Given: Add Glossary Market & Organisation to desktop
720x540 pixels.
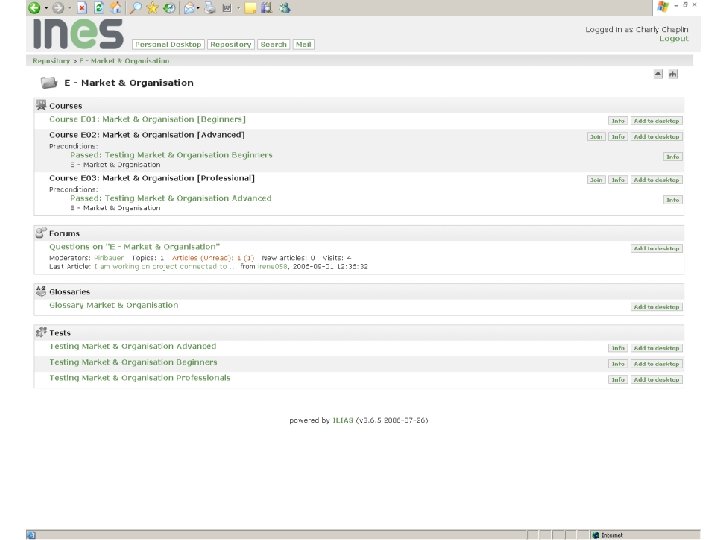Looking at the screenshot, I should point(657,307).
